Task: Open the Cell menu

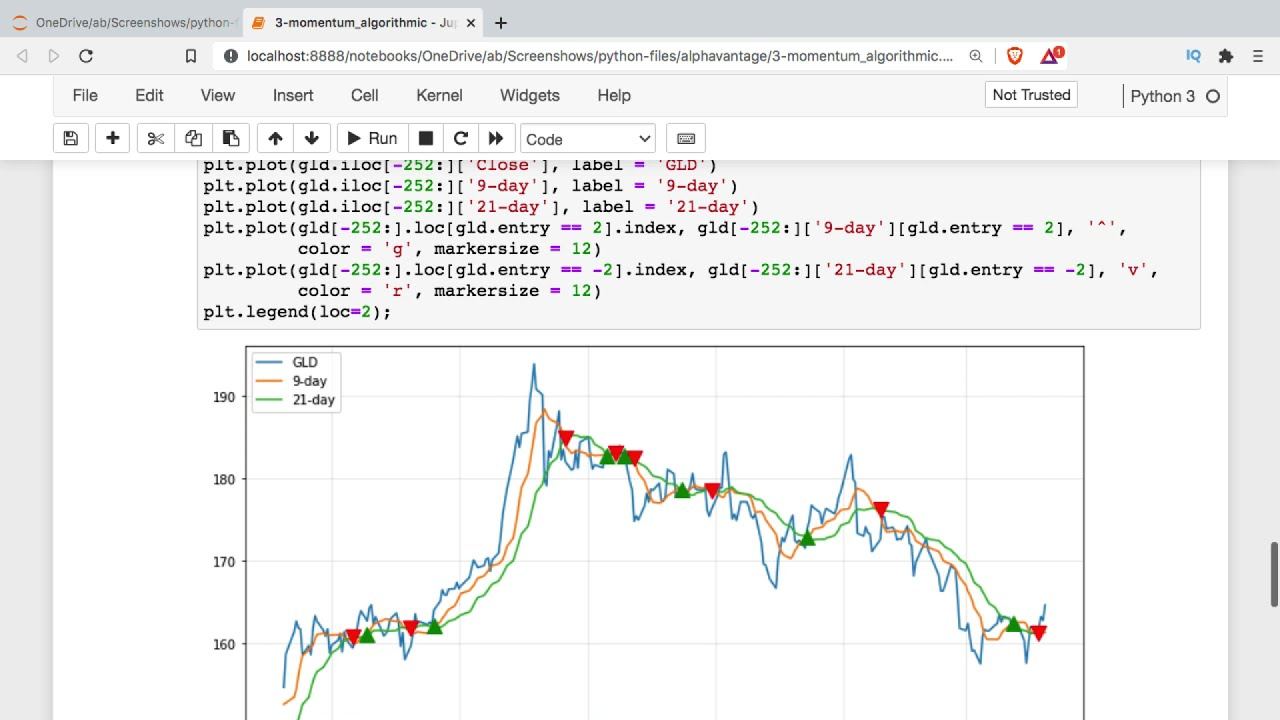Action: point(365,95)
